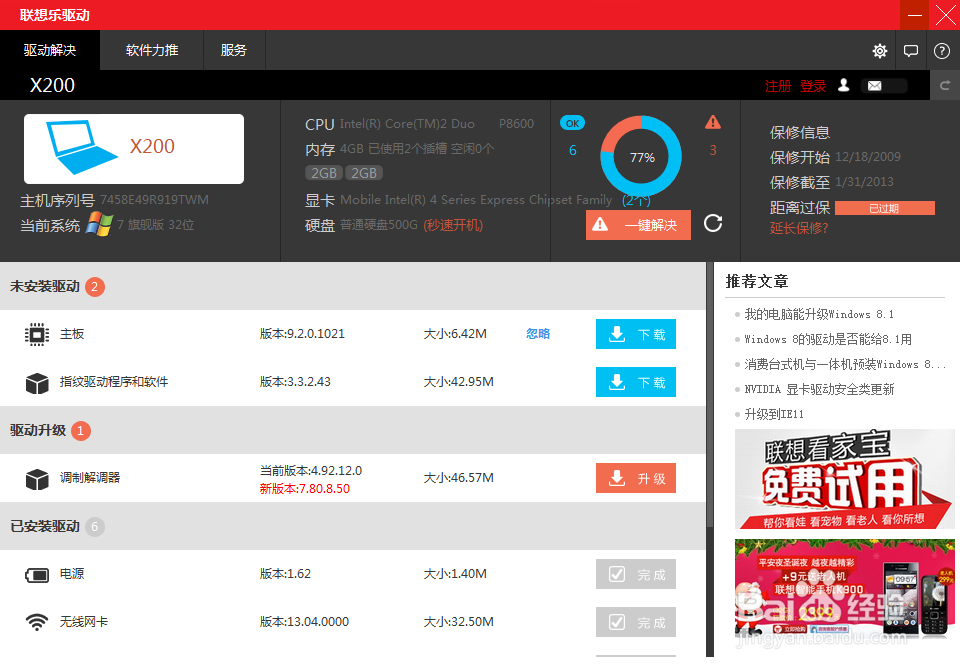
Task: Open the settings gear icon
Action: pos(879,50)
